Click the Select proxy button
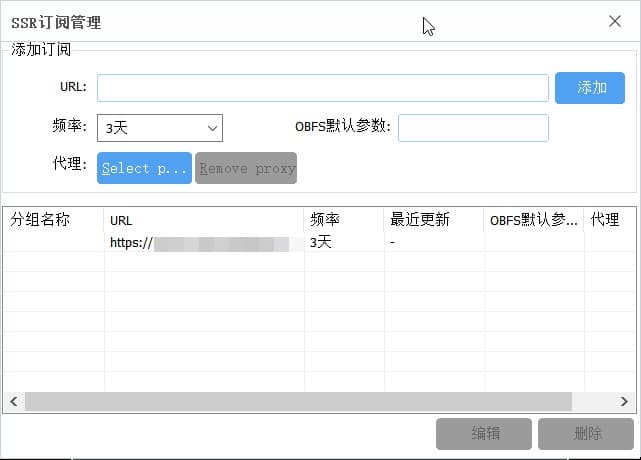This screenshot has width=641, height=460. pos(144,168)
